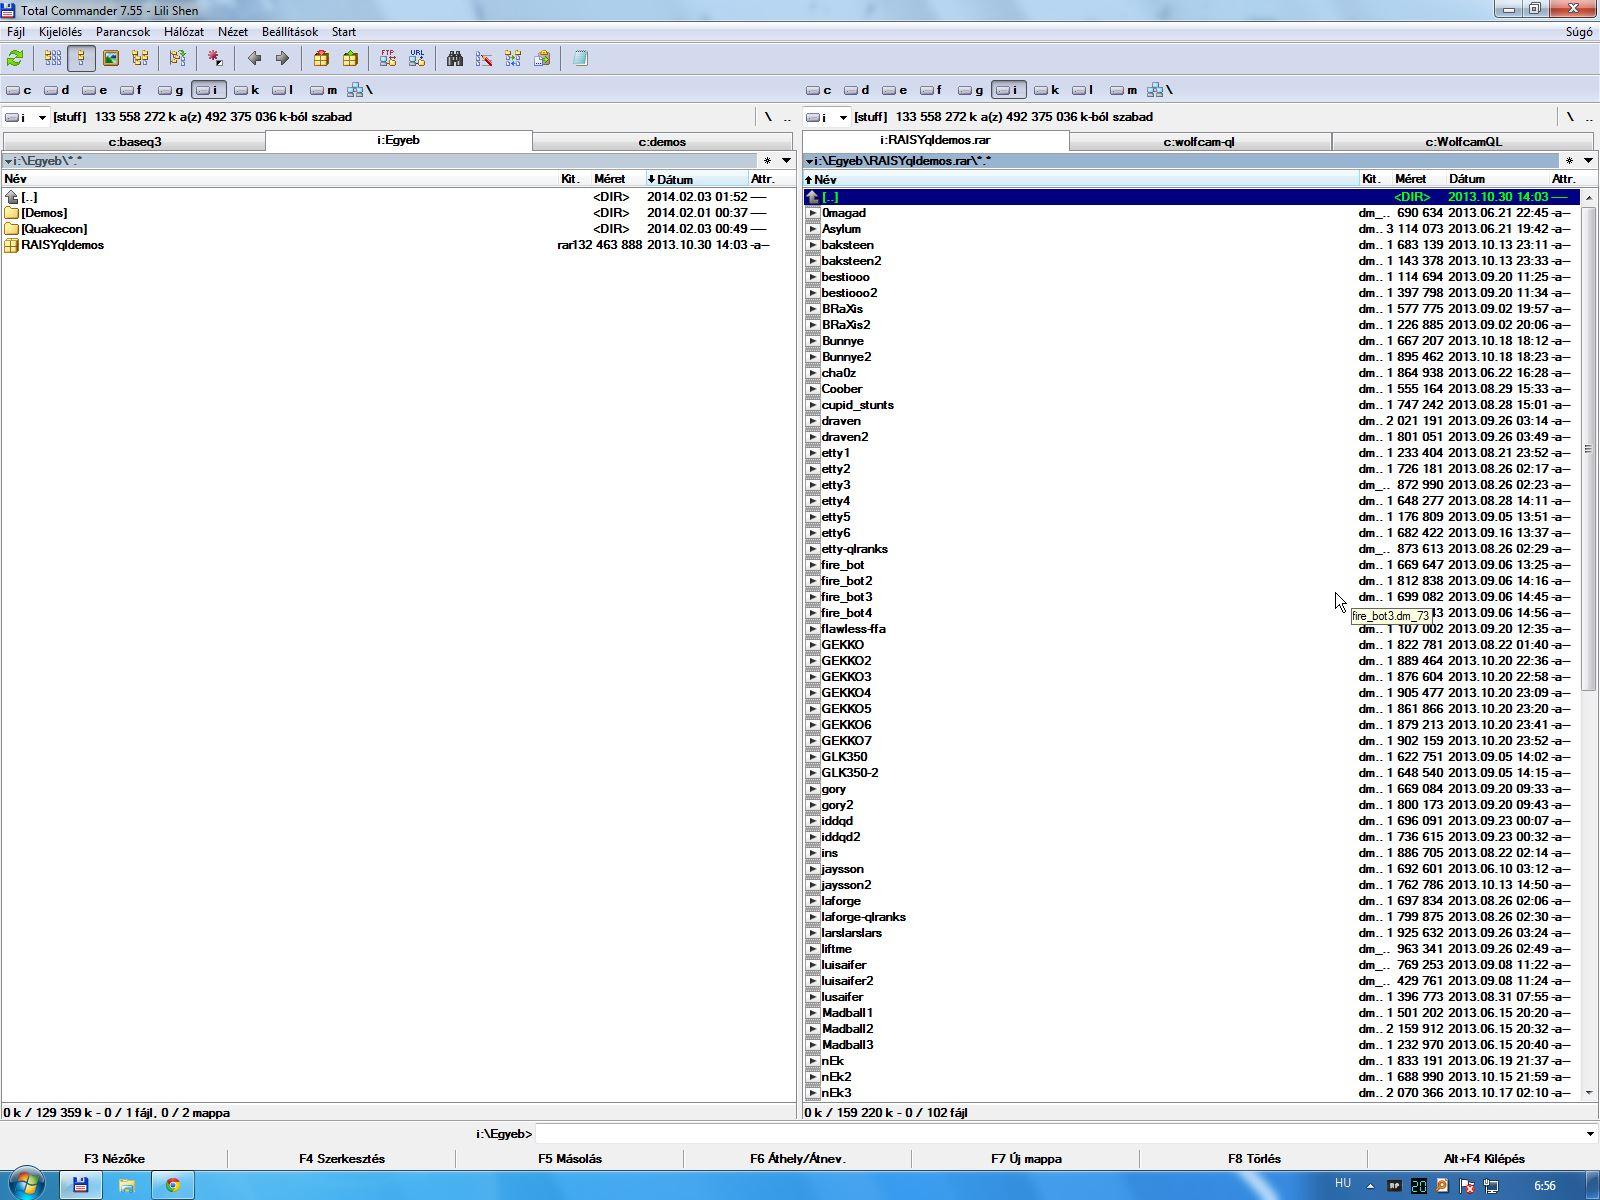Select the flawless-ffa file row
This screenshot has height=1200, width=1600.
1191,629
